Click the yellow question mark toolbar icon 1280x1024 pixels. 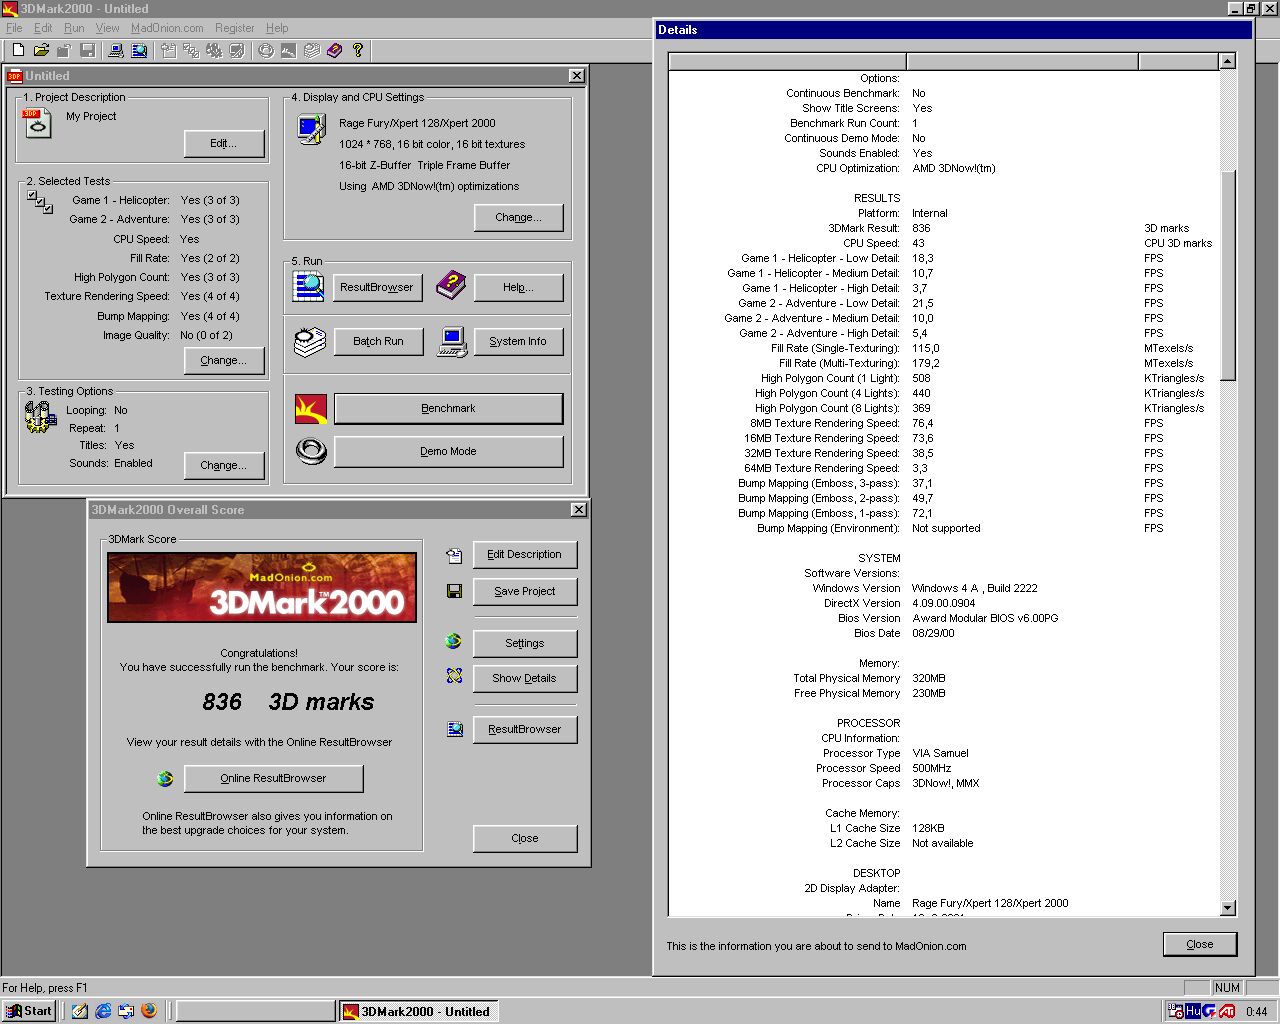coord(358,50)
